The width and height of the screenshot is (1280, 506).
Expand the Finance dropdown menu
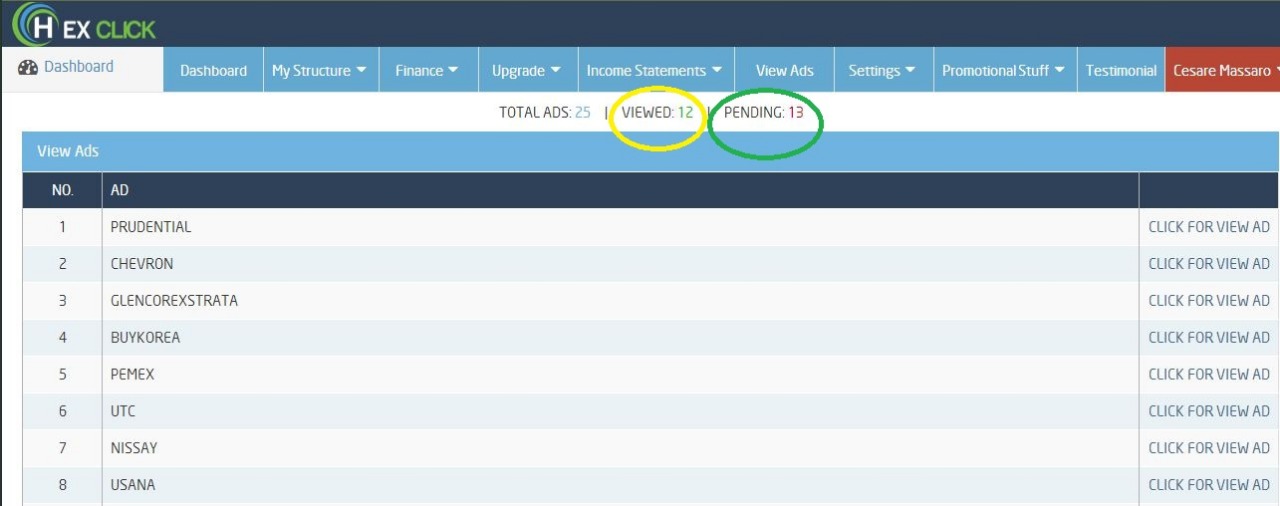coord(426,70)
